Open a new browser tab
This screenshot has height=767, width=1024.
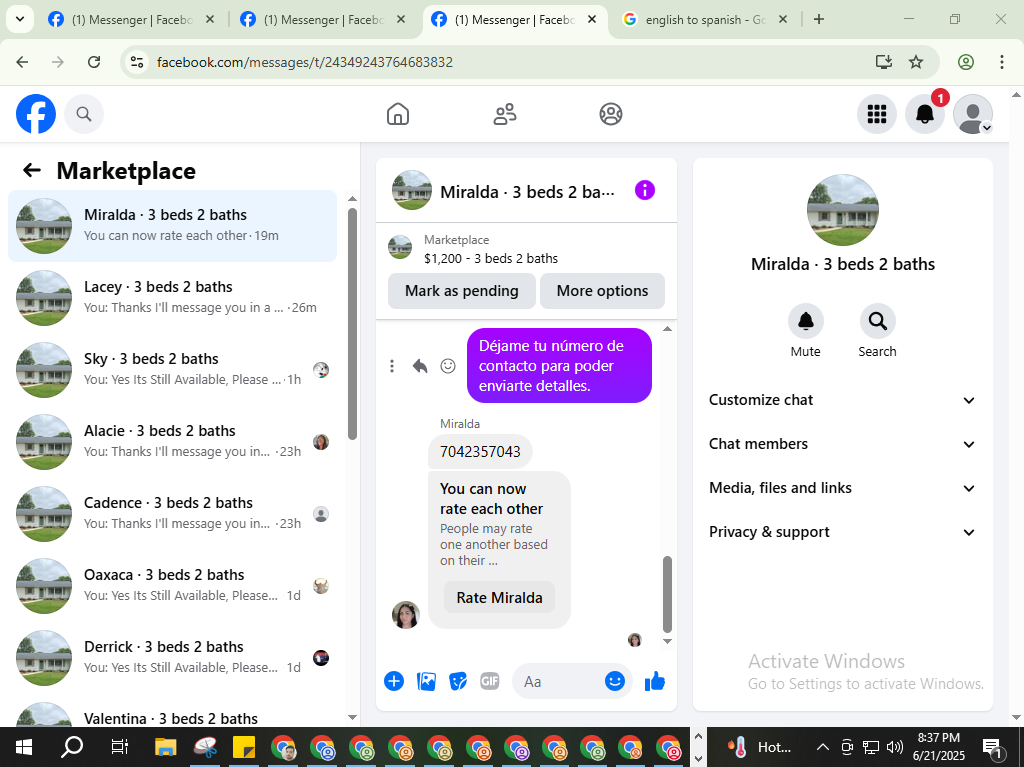click(x=819, y=20)
